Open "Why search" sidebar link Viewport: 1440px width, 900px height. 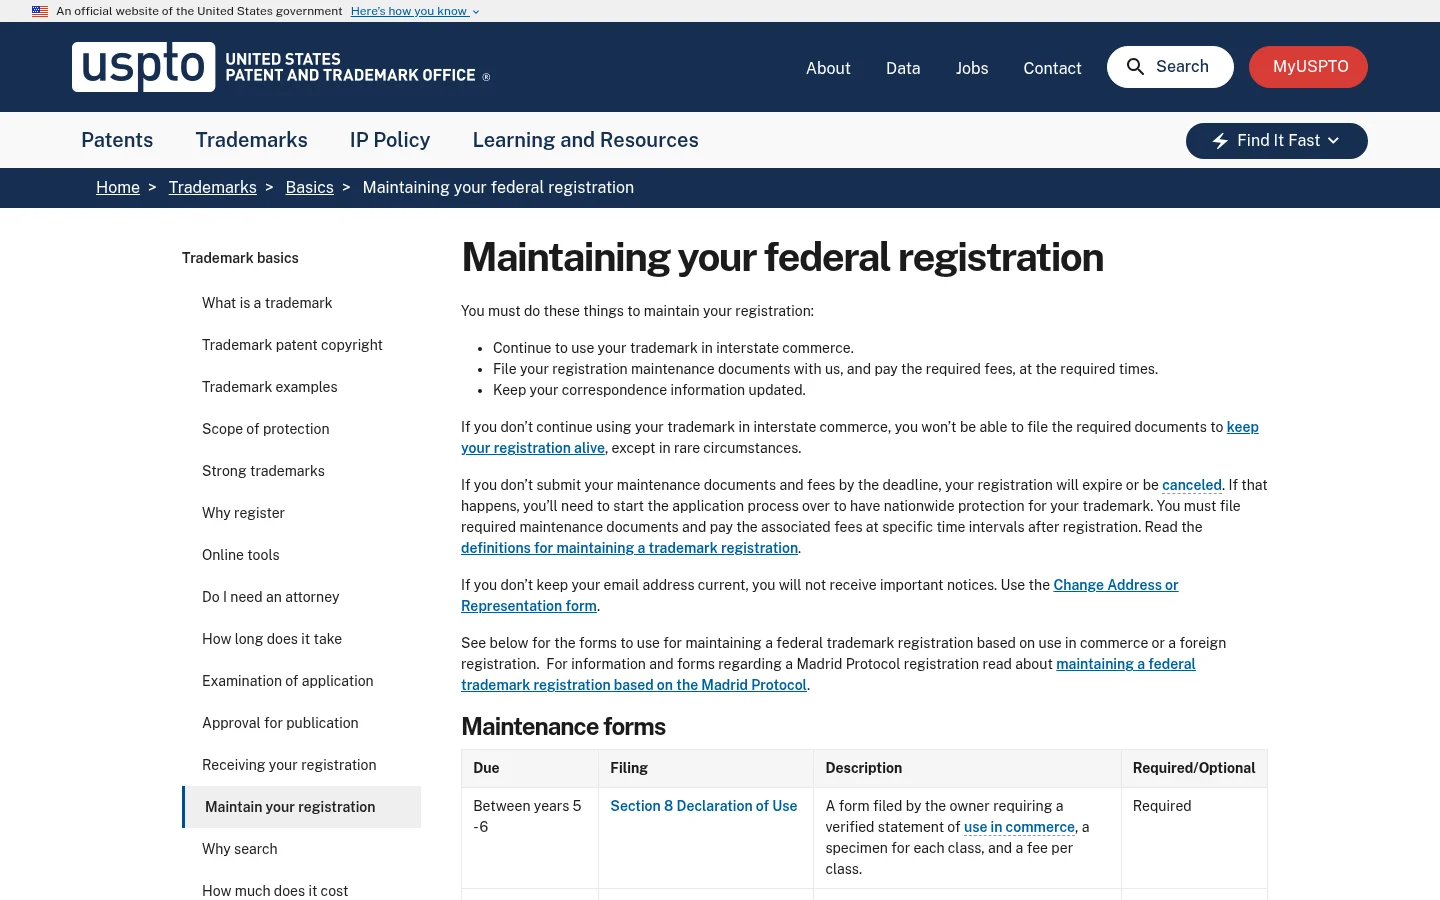click(x=240, y=849)
